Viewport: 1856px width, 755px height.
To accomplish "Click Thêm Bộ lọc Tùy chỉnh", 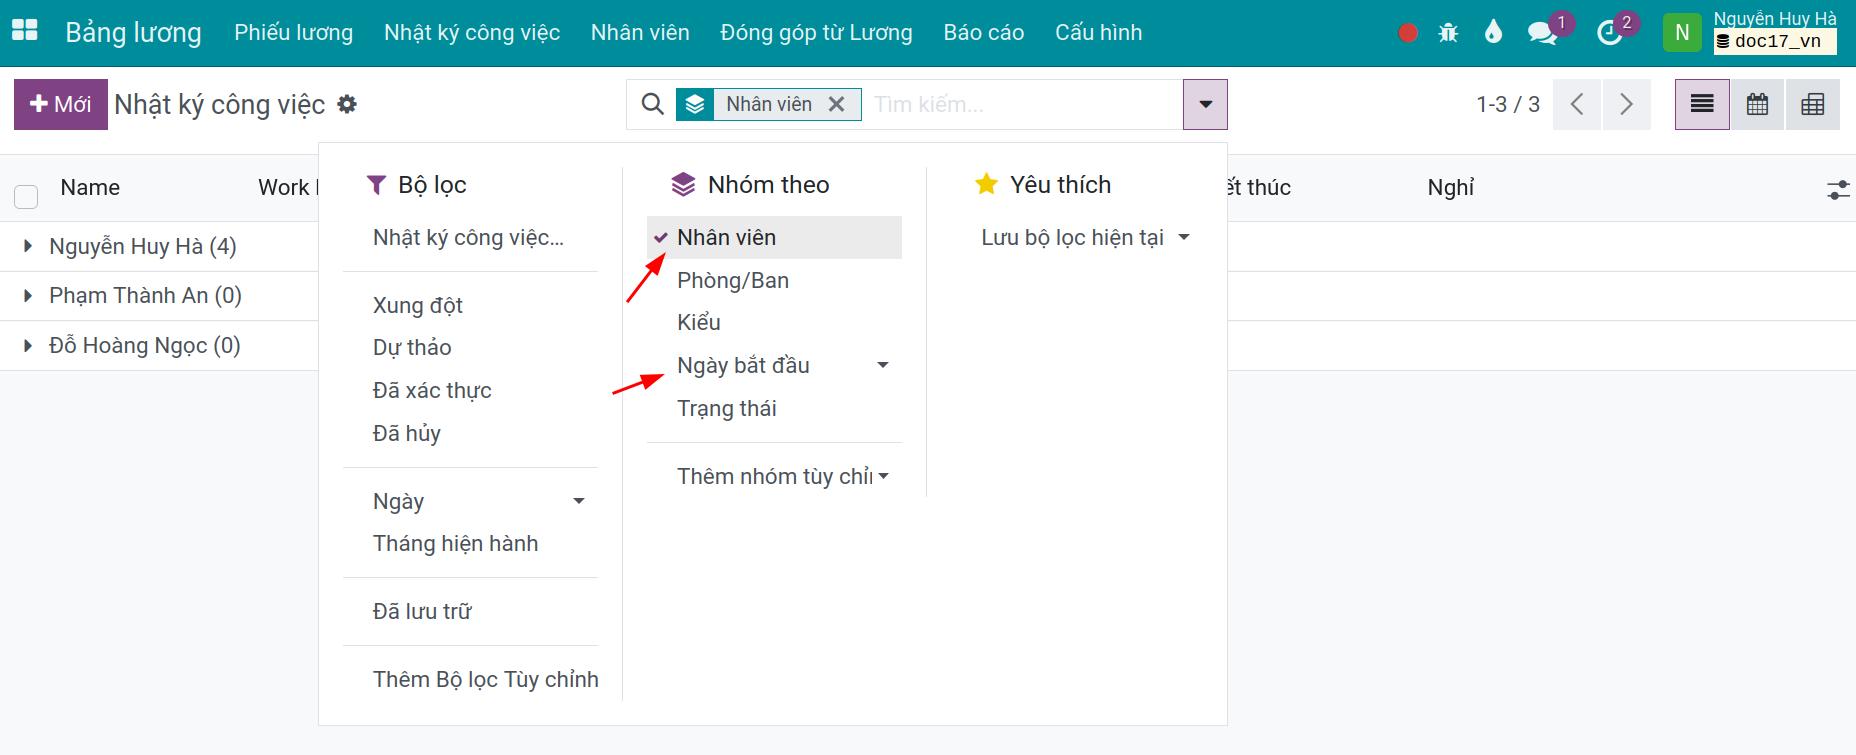I will 486,680.
